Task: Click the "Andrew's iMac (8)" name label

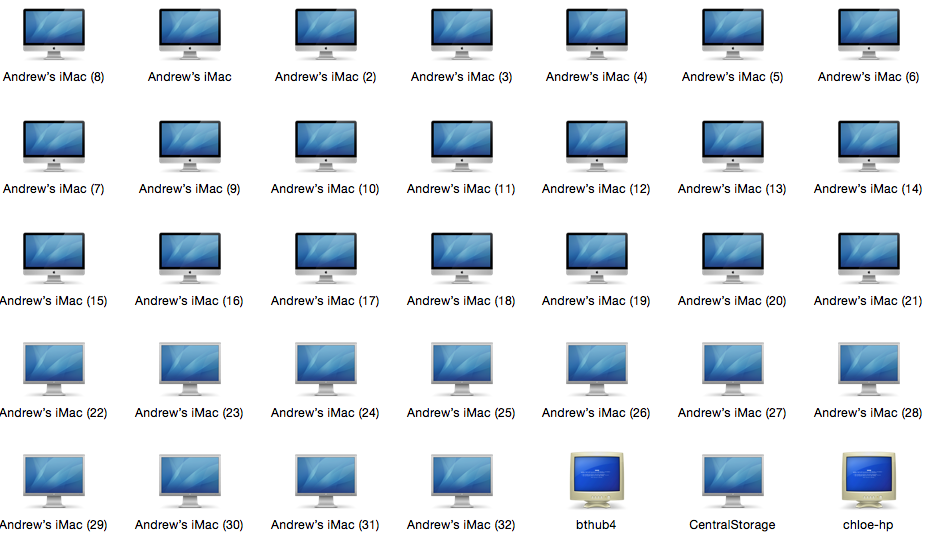Action: point(53,77)
